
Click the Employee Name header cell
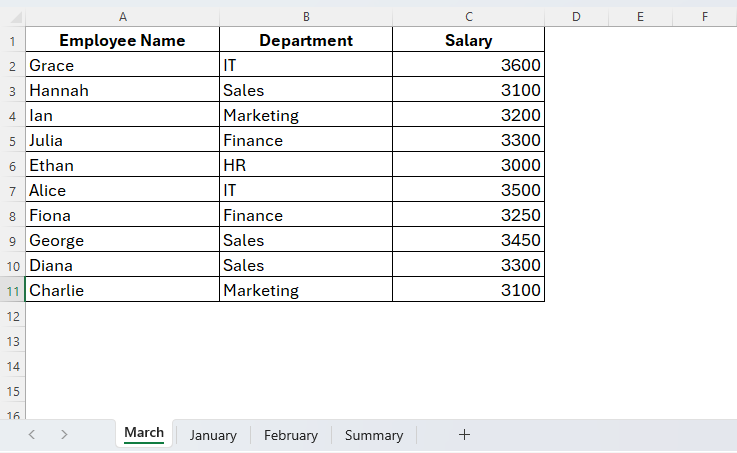pos(123,40)
